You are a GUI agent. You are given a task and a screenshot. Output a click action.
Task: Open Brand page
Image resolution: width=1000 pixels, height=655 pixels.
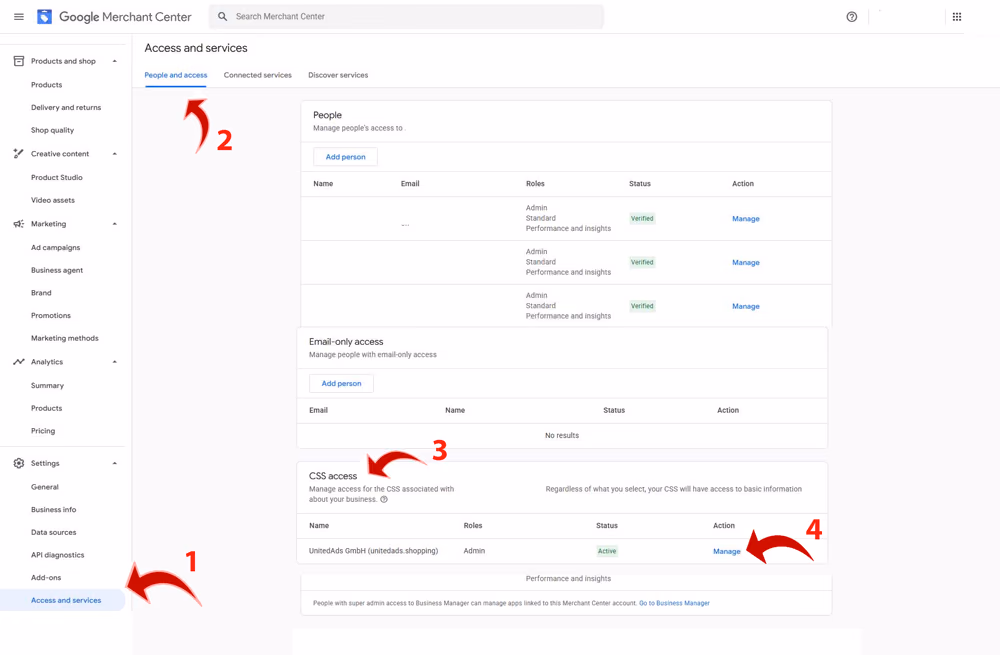pos(41,293)
